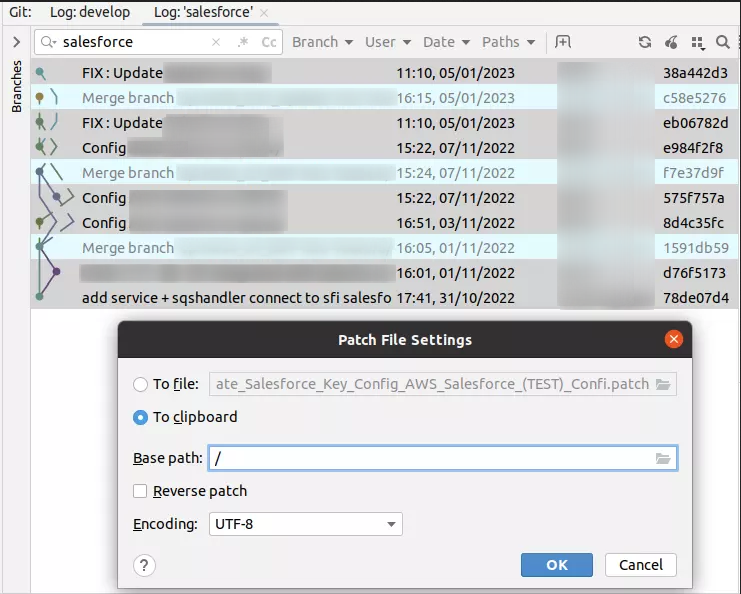Click the Git: tool window label
Screen dimensions: 741x594
(20, 12)
